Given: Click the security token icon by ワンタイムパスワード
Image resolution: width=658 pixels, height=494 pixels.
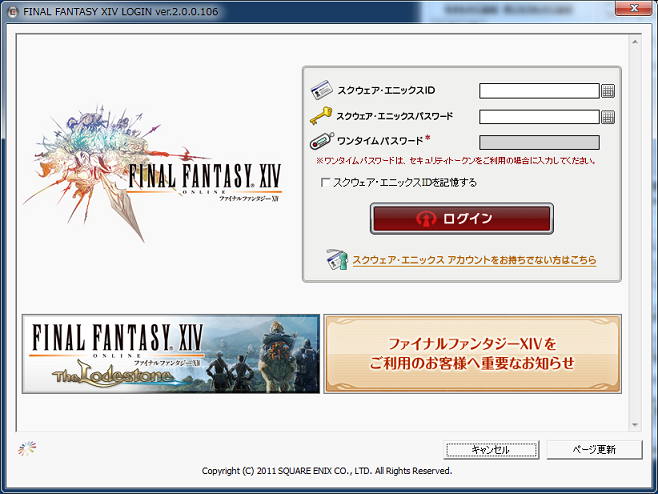Looking at the screenshot, I should 321,141.
